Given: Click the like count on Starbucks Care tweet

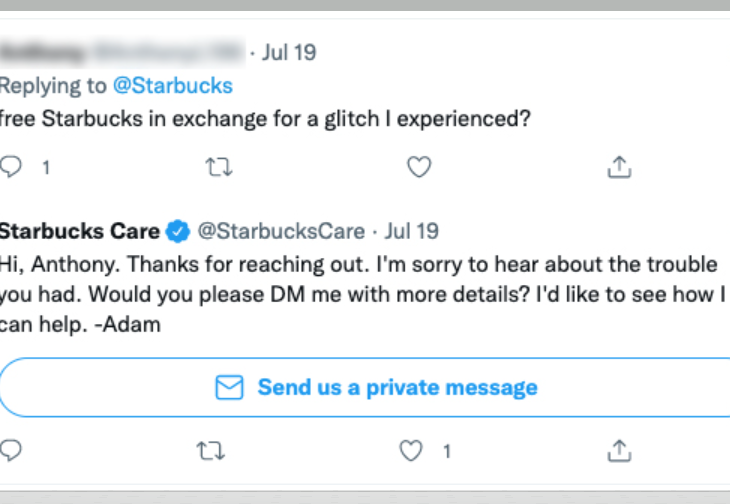Looking at the screenshot, I should (446, 451).
